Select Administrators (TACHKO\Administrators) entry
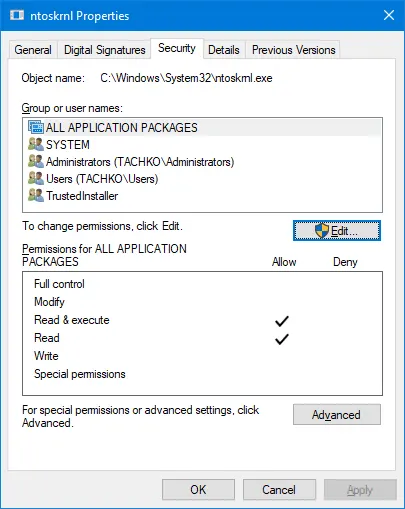Viewport: 405px width, 509px height. pyautogui.click(x=140, y=162)
